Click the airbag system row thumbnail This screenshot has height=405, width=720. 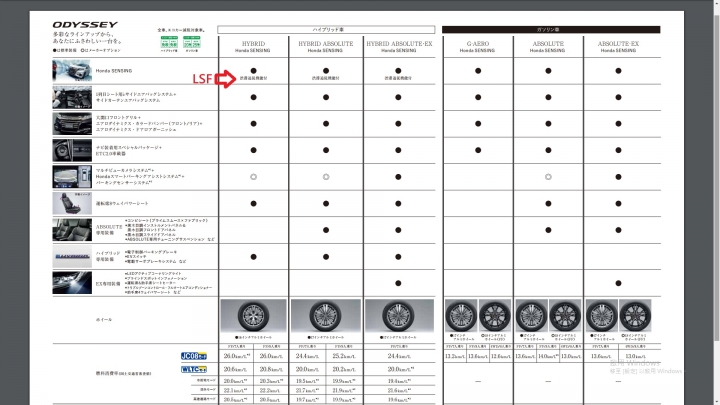pos(72,97)
